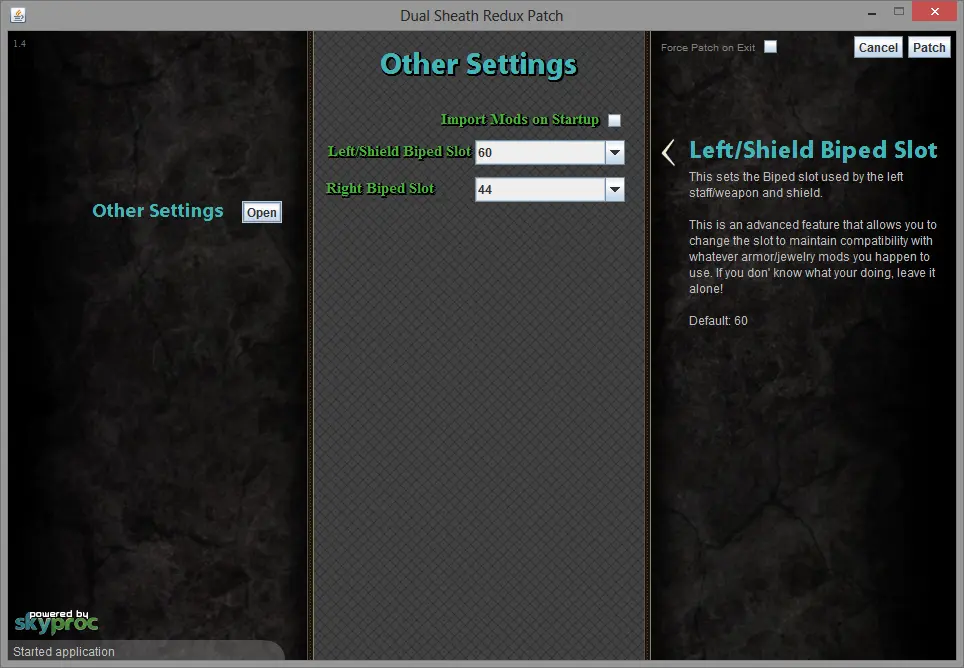Screen dimensions: 964x668
Task: Click the Cancel button
Action: coord(878,47)
